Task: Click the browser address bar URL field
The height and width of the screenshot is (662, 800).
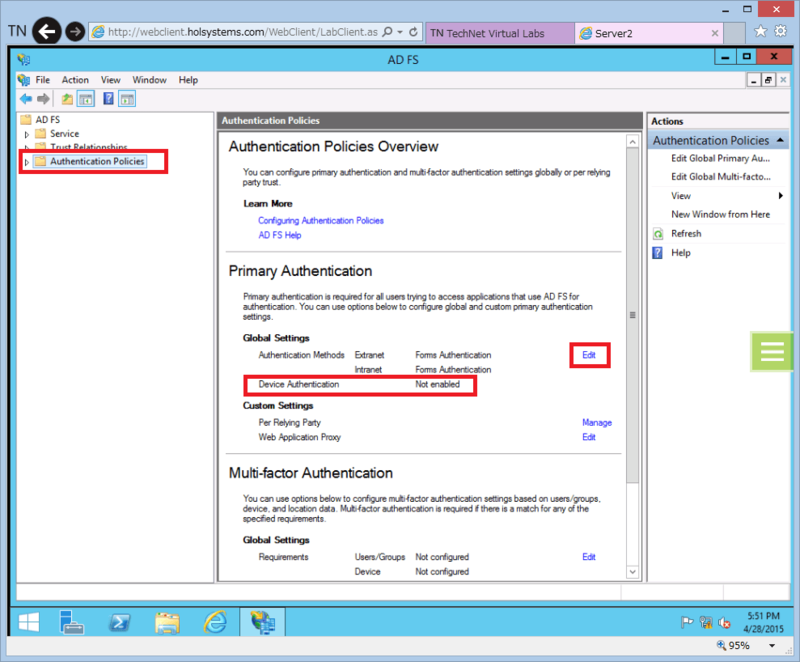Action: point(242,32)
